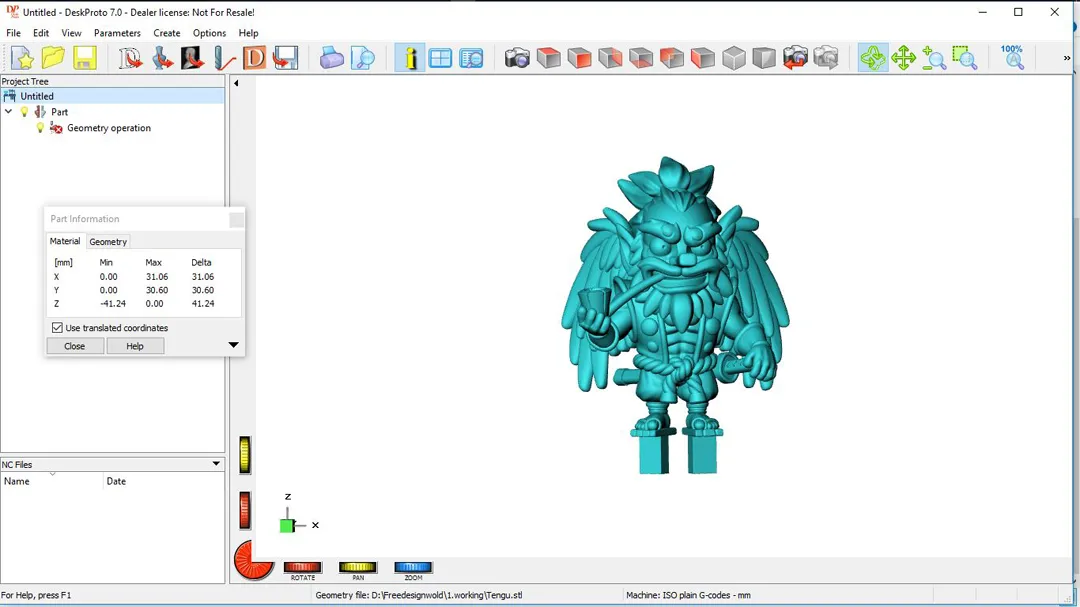Save the project with the yellow floppy icon
The width and height of the screenshot is (1080, 607).
(85, 59)
